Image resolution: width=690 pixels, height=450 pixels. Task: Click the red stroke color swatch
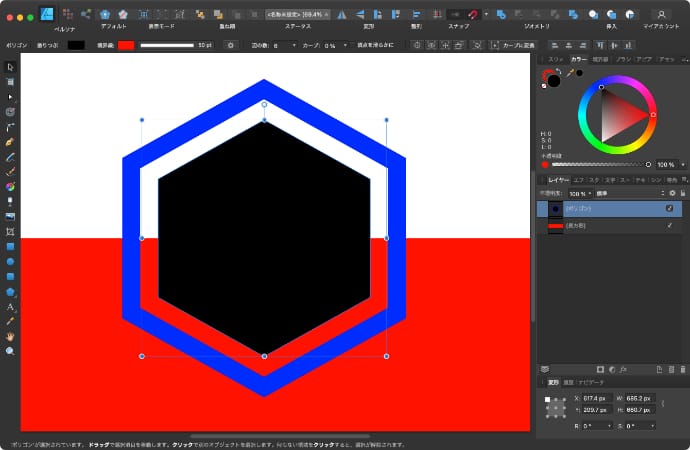[x=126, y=45]
